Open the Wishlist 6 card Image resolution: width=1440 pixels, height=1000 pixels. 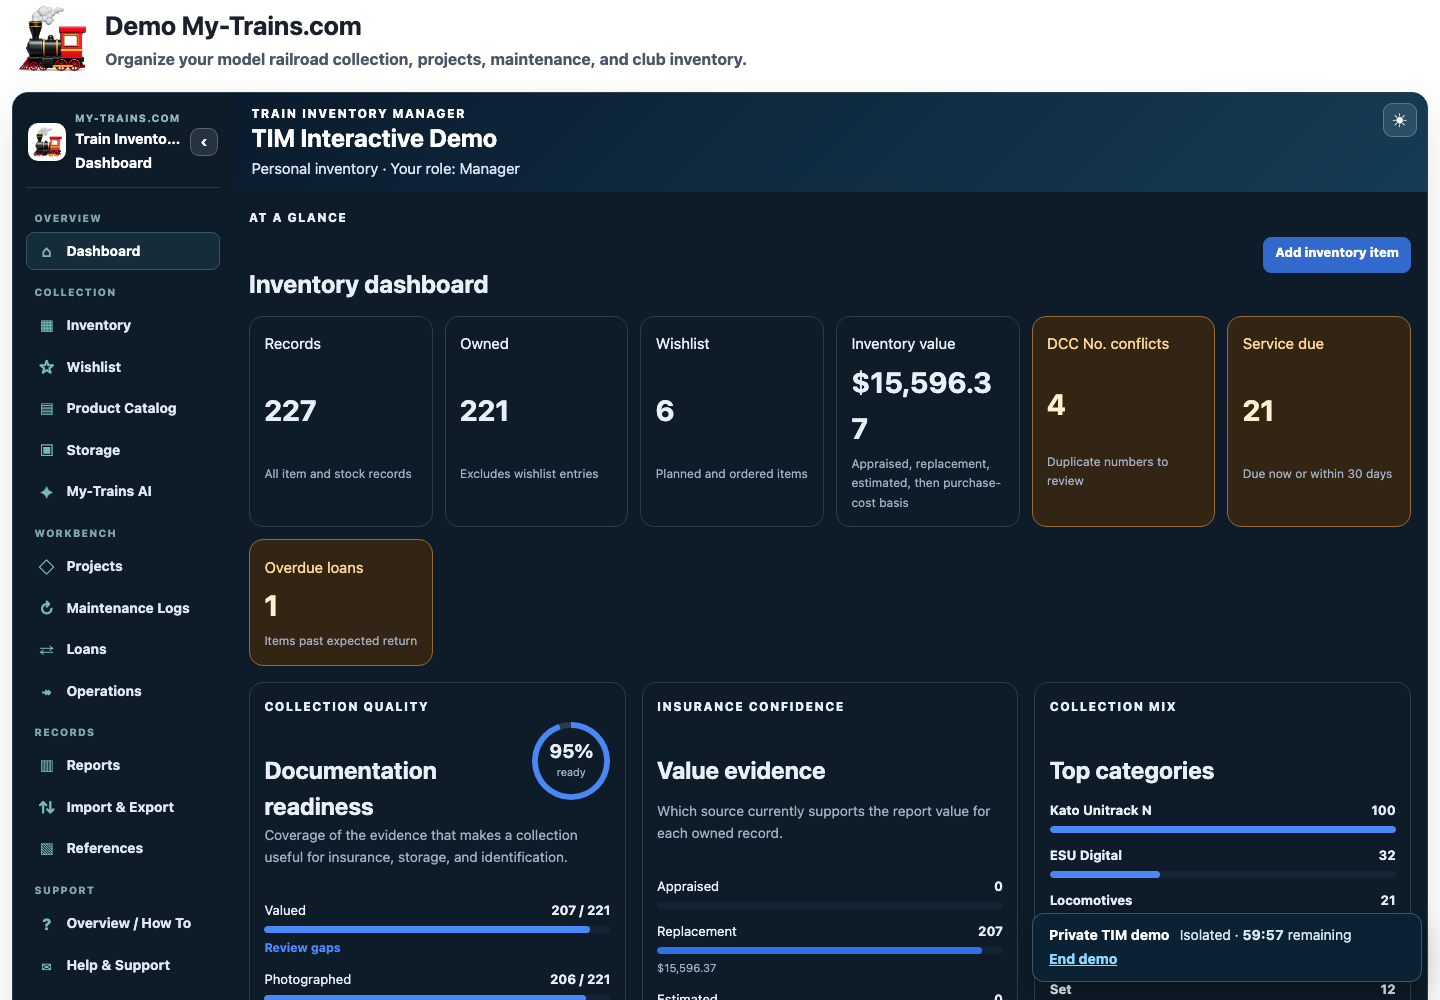tap(732, 421)
